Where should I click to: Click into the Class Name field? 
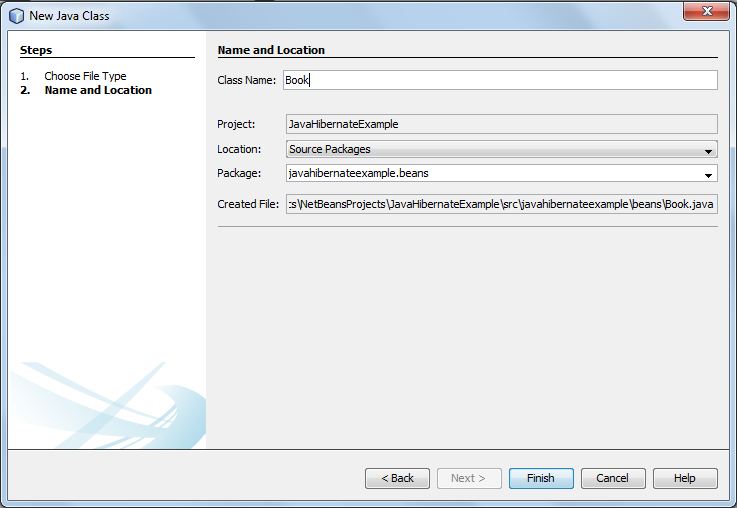coord(500,80)
